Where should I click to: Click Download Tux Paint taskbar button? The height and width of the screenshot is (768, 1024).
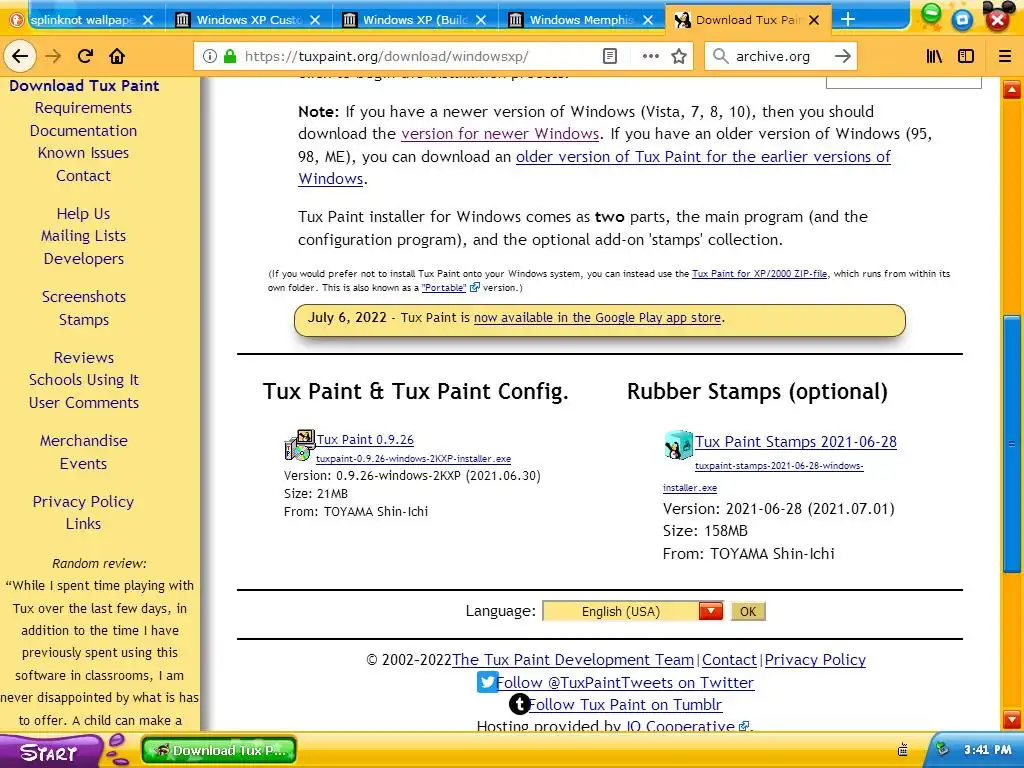pyautogui.click(x=219, y=750)
